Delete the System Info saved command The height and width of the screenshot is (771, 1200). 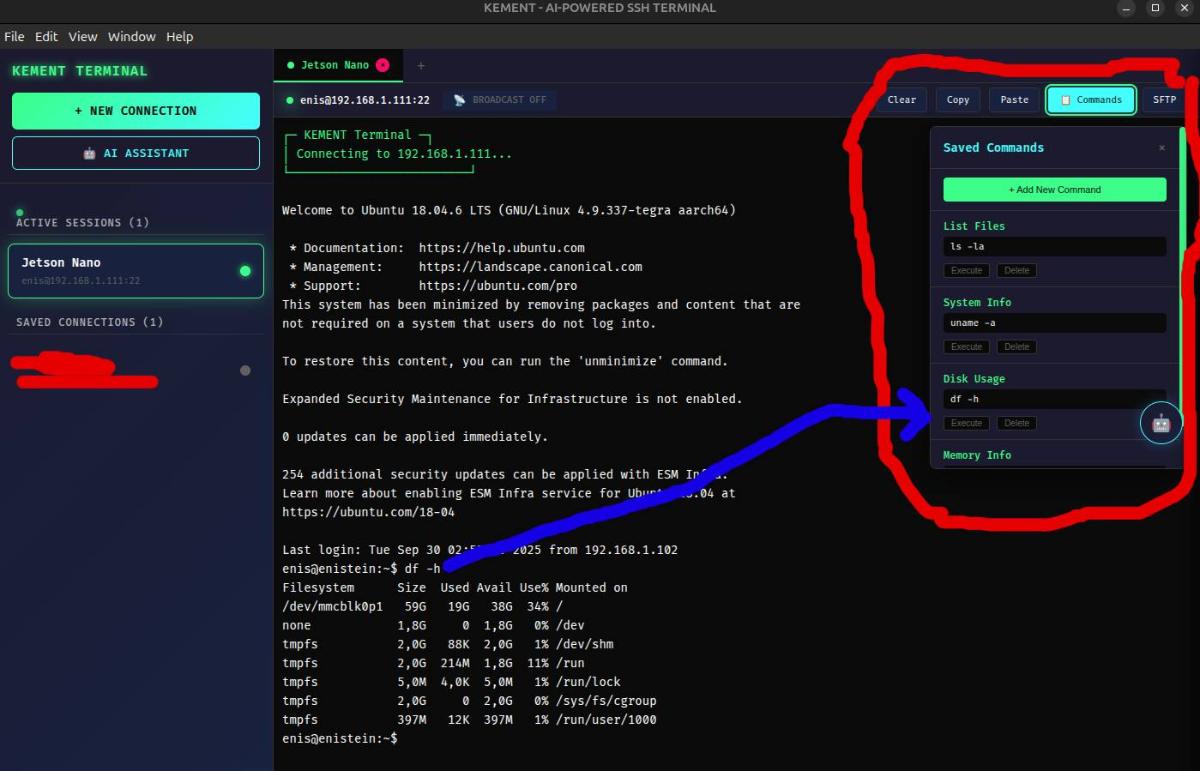point(1016,347)
